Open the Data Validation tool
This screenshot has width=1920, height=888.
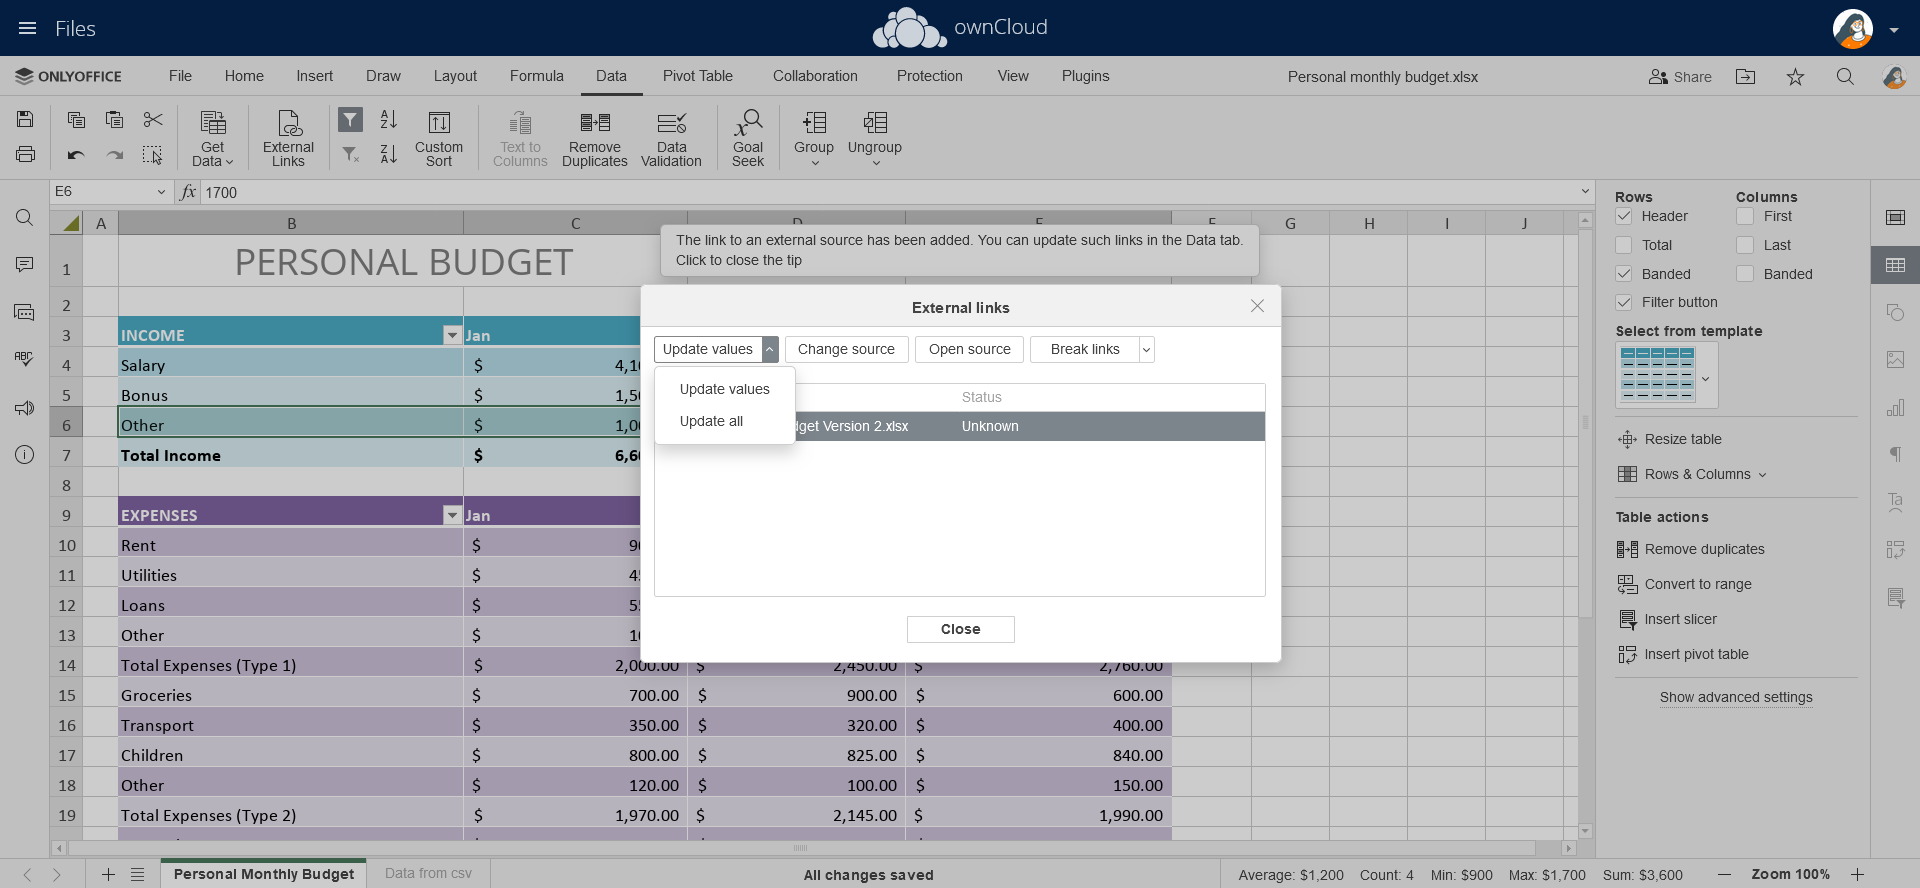(x=671, y=137)
